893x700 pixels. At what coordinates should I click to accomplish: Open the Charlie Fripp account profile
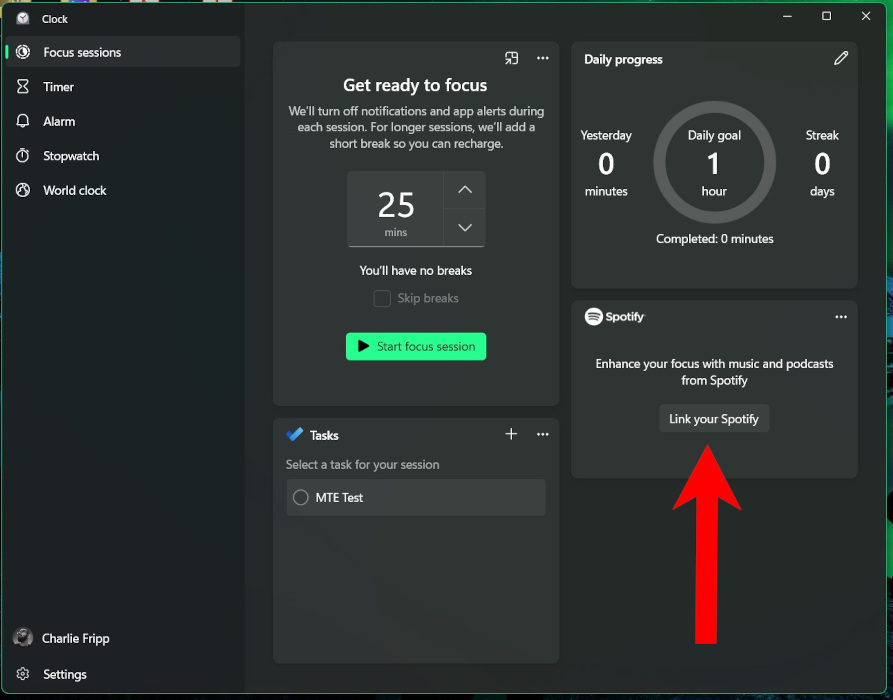coord(75,638)
